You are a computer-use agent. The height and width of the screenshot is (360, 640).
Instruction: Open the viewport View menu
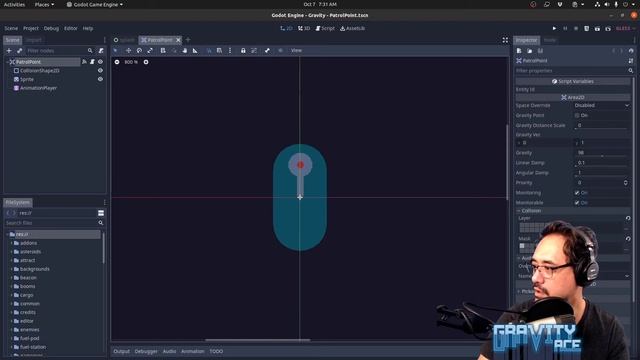296,51
